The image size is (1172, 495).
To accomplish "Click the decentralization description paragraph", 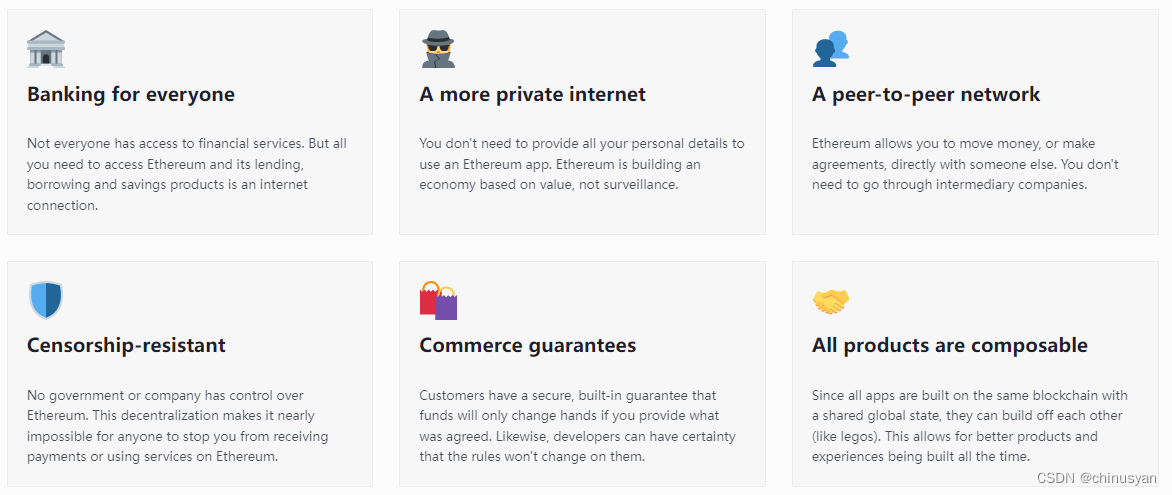I will coord(177,425).
